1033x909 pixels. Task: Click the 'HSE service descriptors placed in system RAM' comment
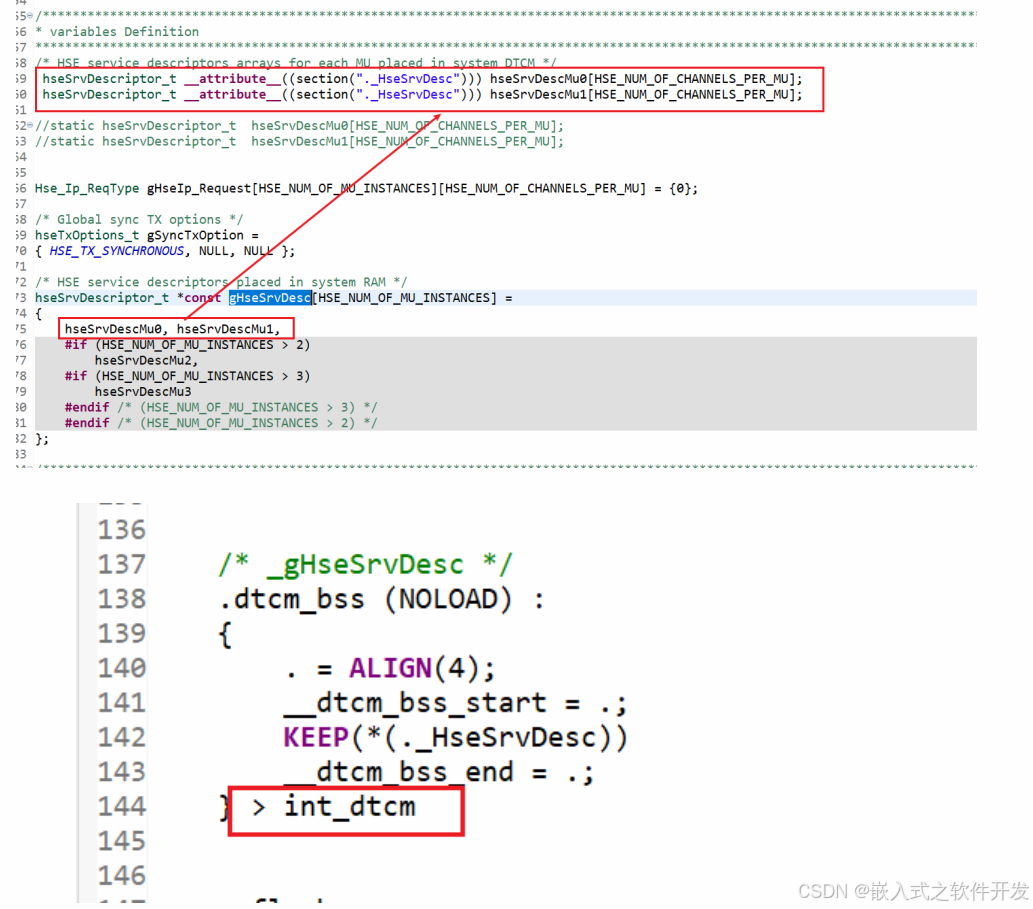(221, 282)
